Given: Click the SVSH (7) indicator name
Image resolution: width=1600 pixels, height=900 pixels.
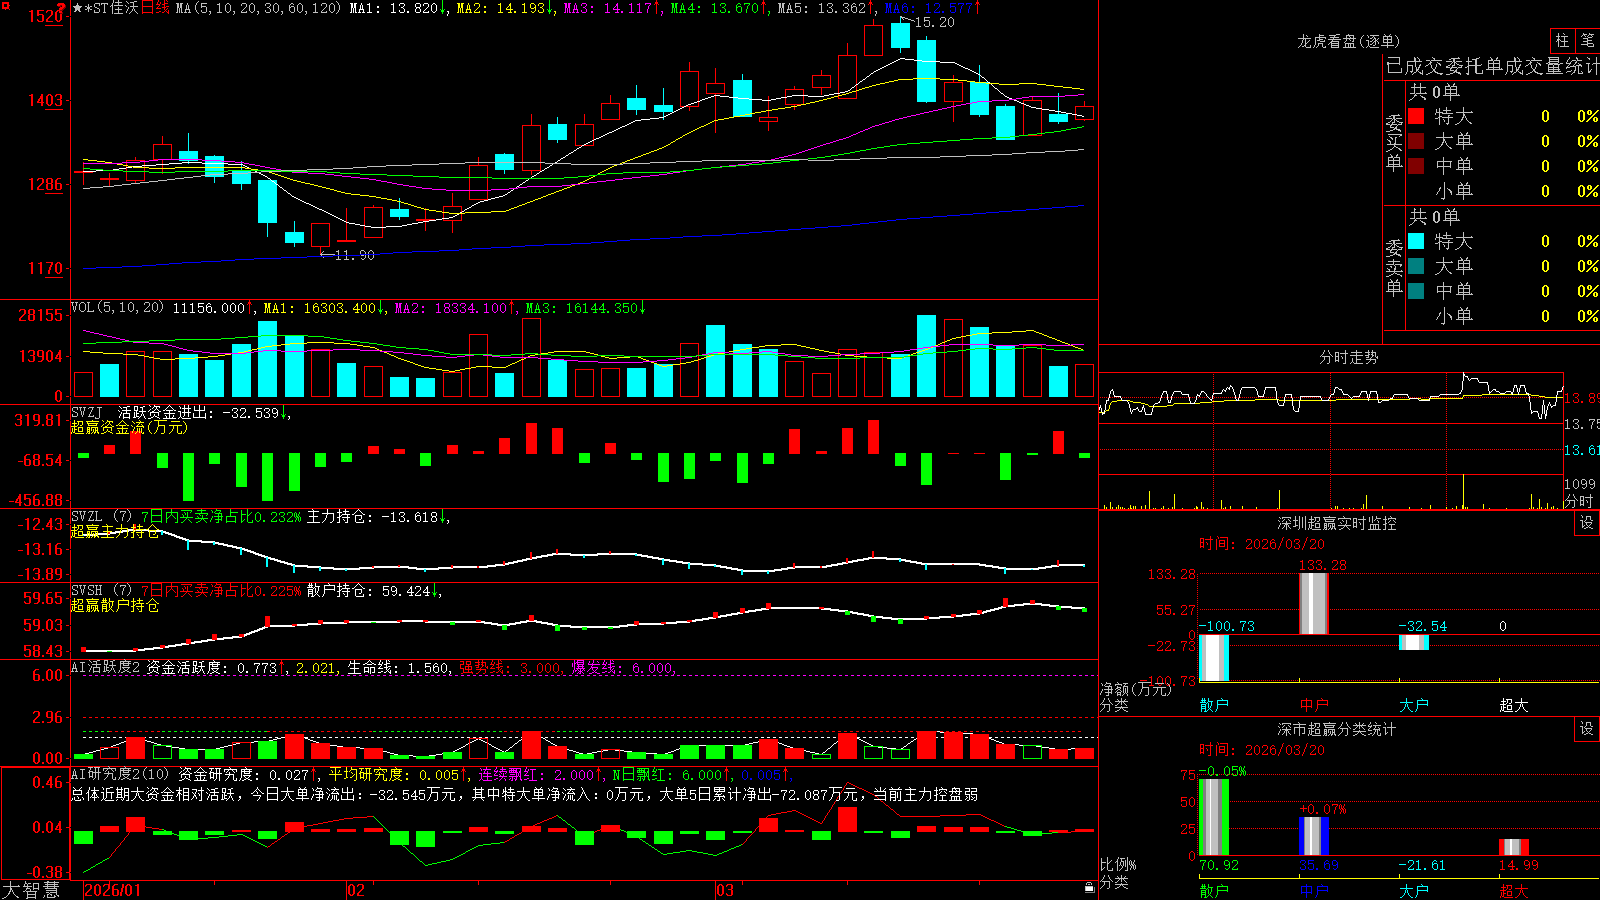Looking at the screenshot, I should click(101, 591).
